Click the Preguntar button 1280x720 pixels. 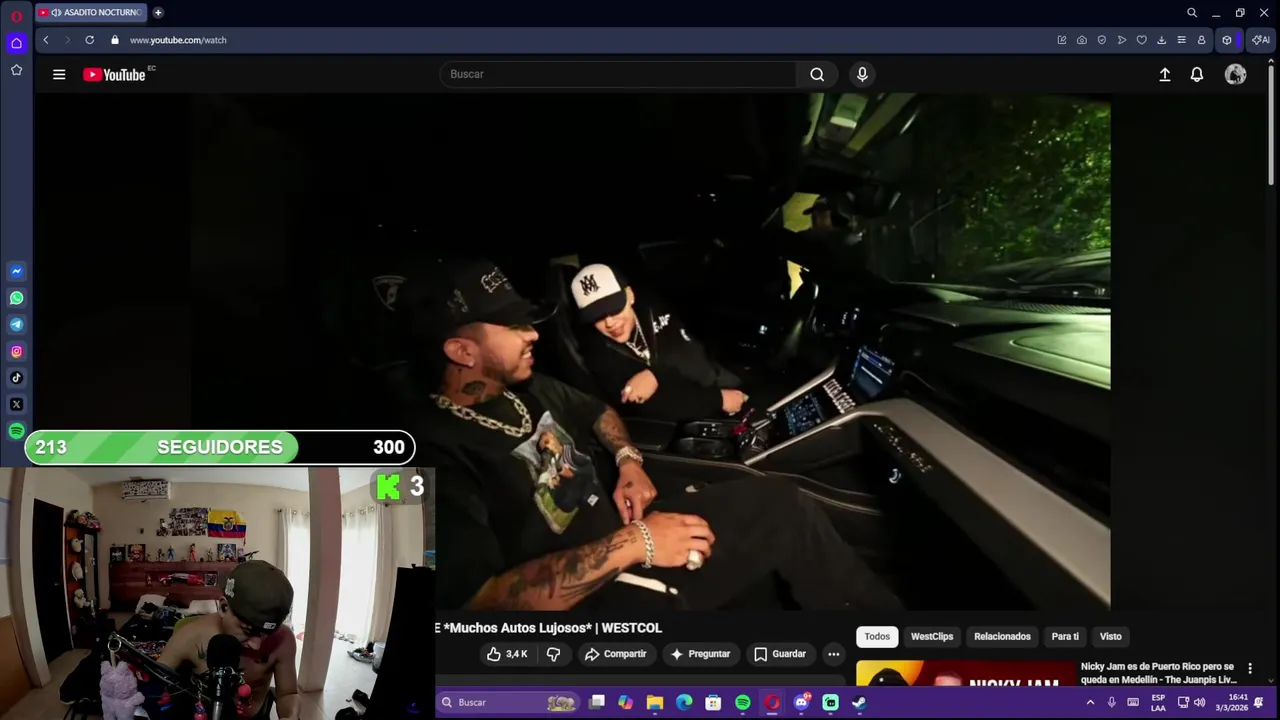coord(700,654)
